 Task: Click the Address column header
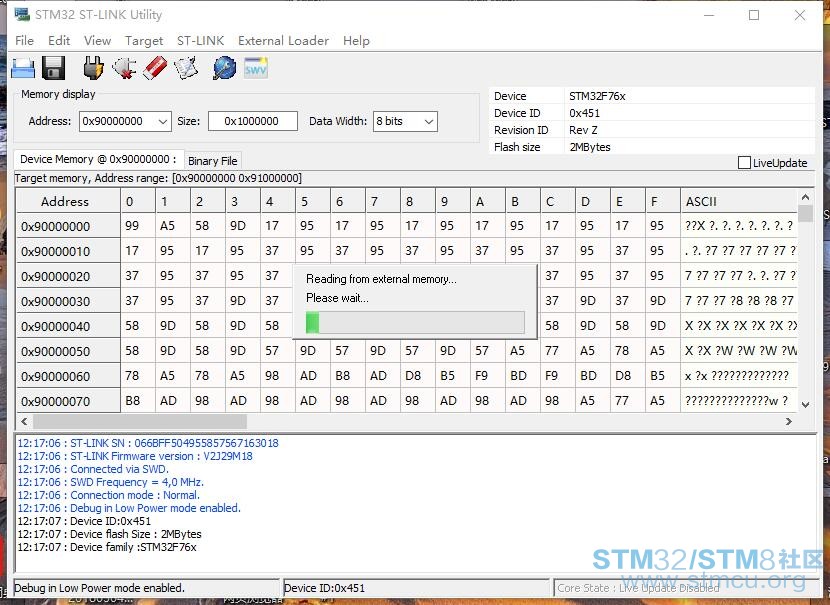pos(68,201)
